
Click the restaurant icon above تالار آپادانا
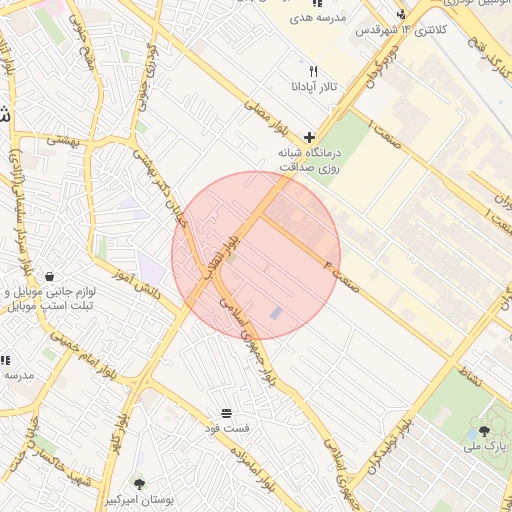click(x=313, y=71)
